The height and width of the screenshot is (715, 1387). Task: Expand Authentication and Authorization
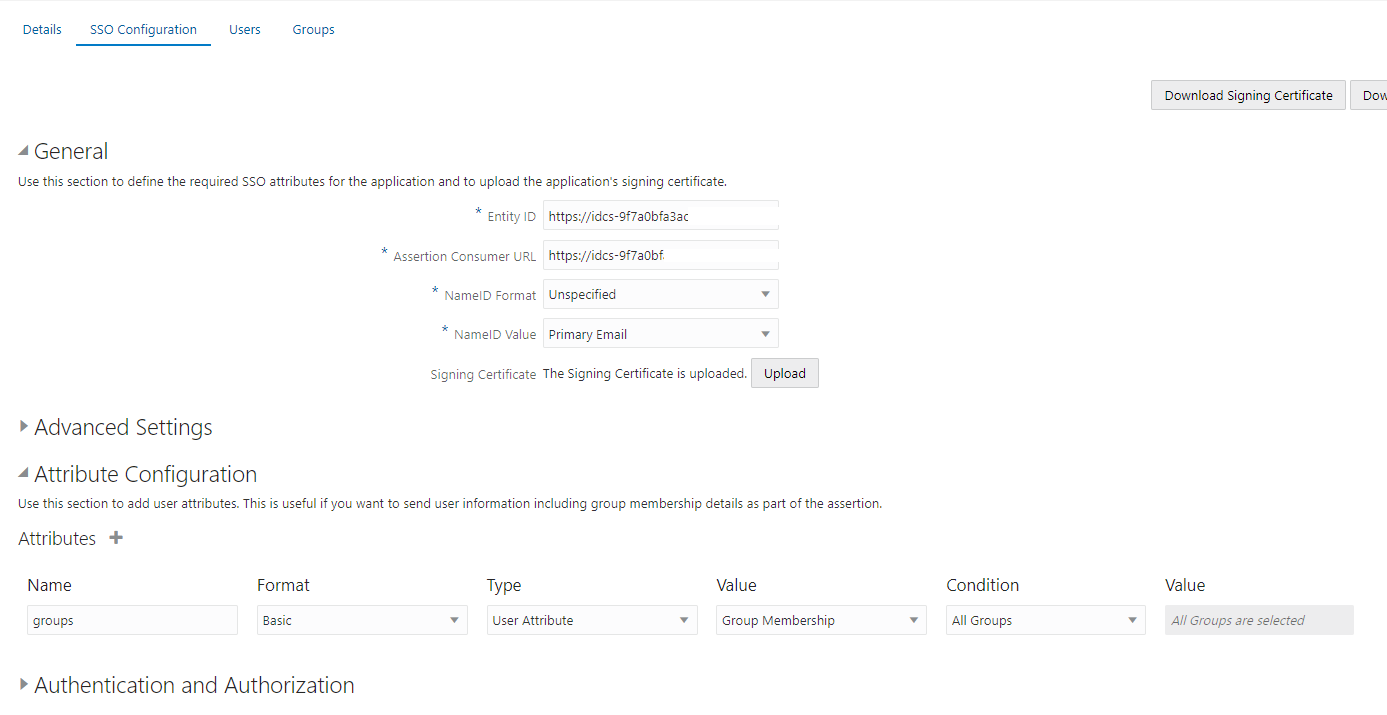(x=22, y=685)
